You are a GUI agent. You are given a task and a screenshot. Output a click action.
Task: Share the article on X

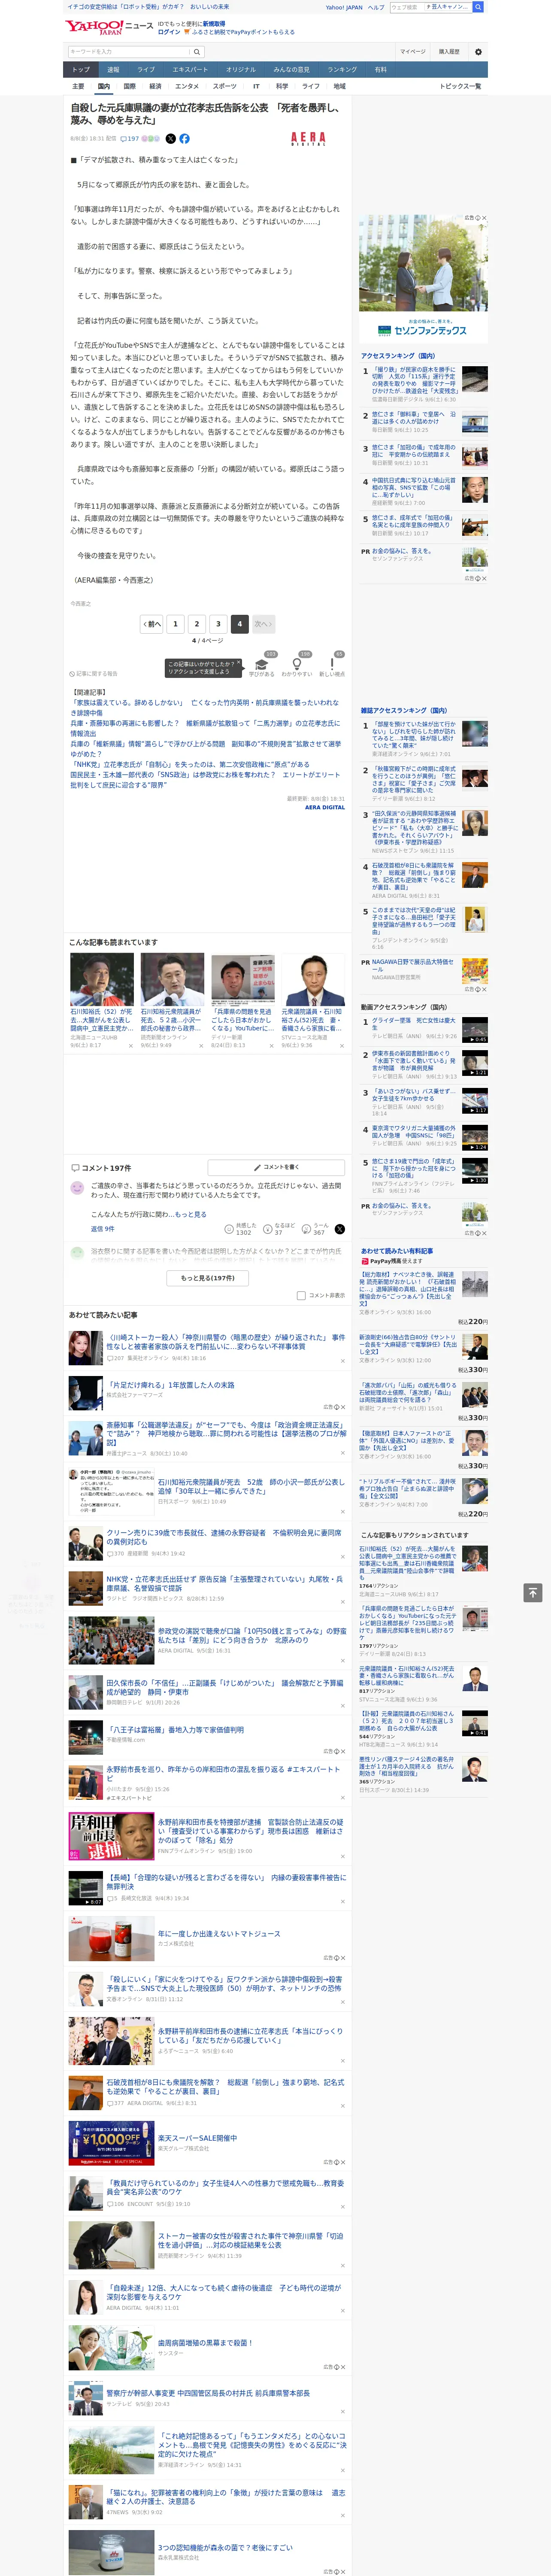[x=170, y=139]
